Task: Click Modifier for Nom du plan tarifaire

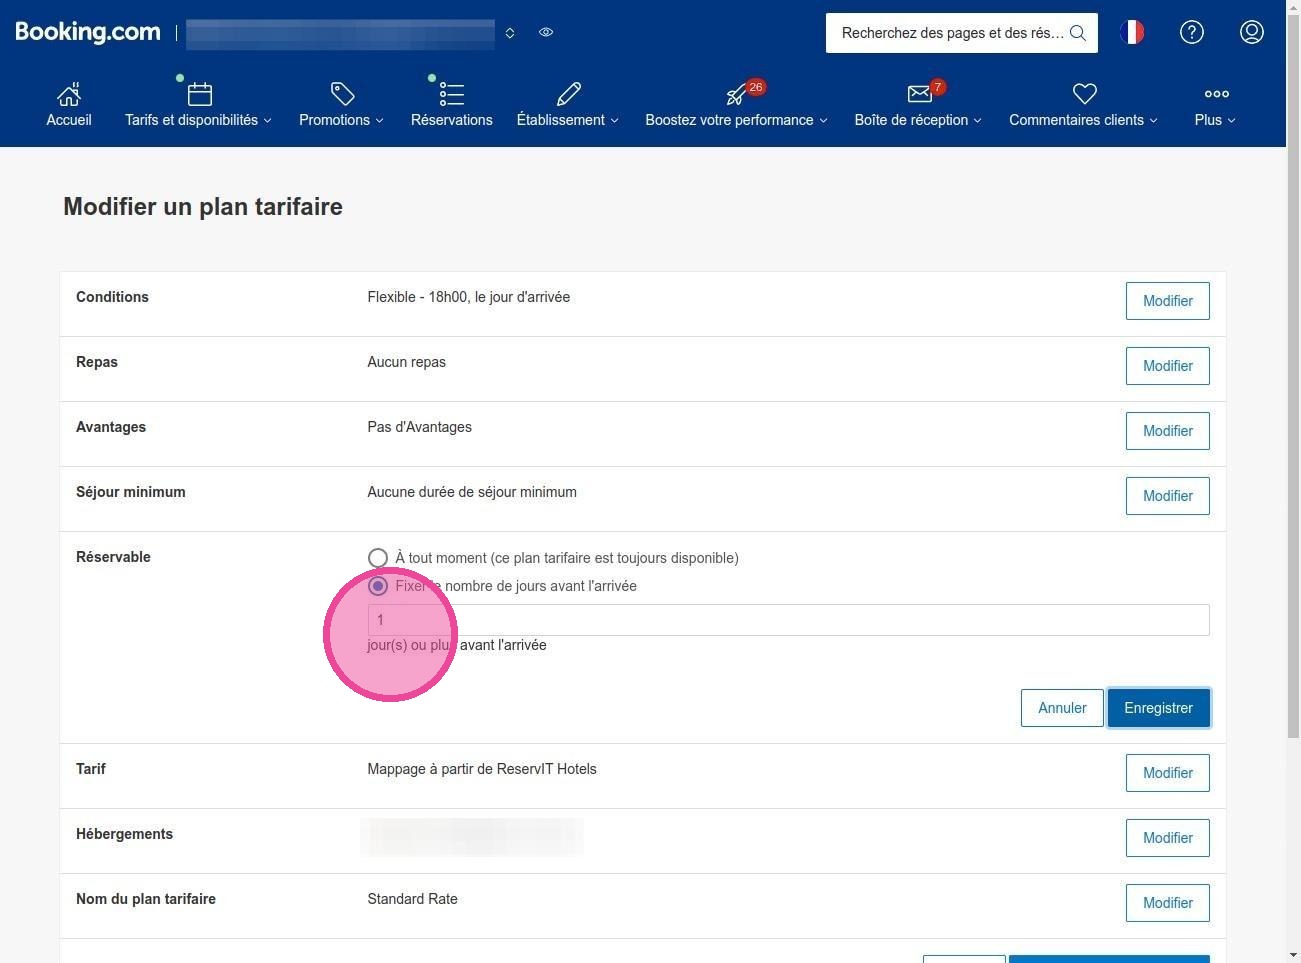Action: point(1167,903)
